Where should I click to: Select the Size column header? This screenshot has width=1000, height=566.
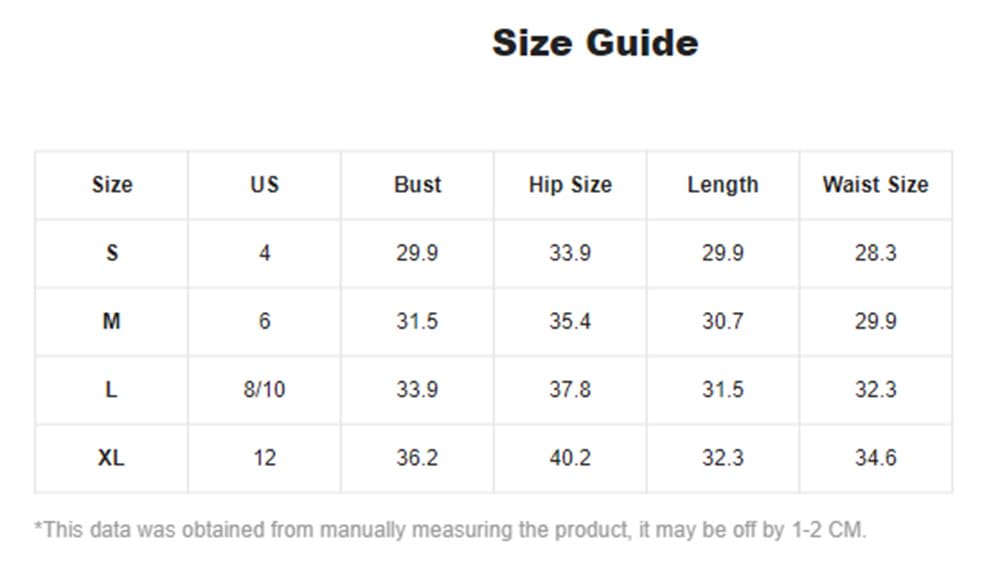point(112,185)
